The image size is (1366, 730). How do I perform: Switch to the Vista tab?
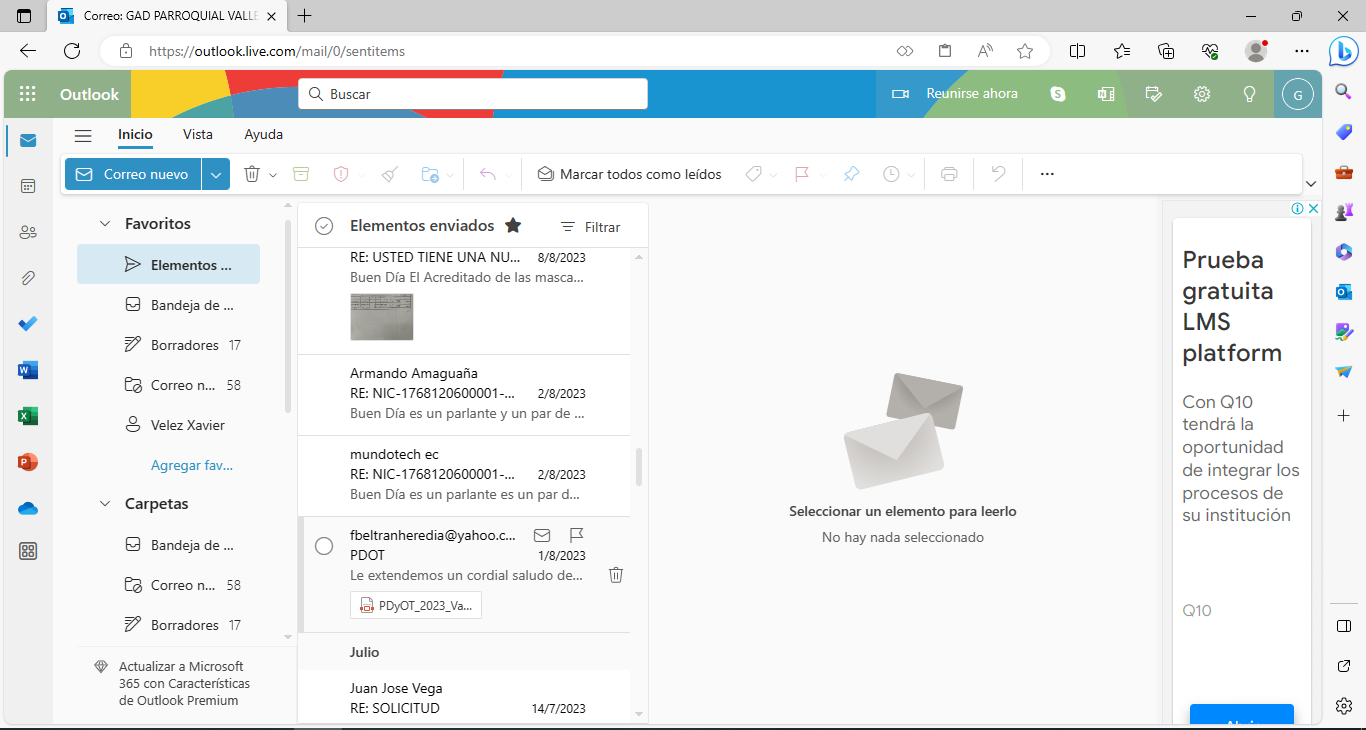coord(198,134)
